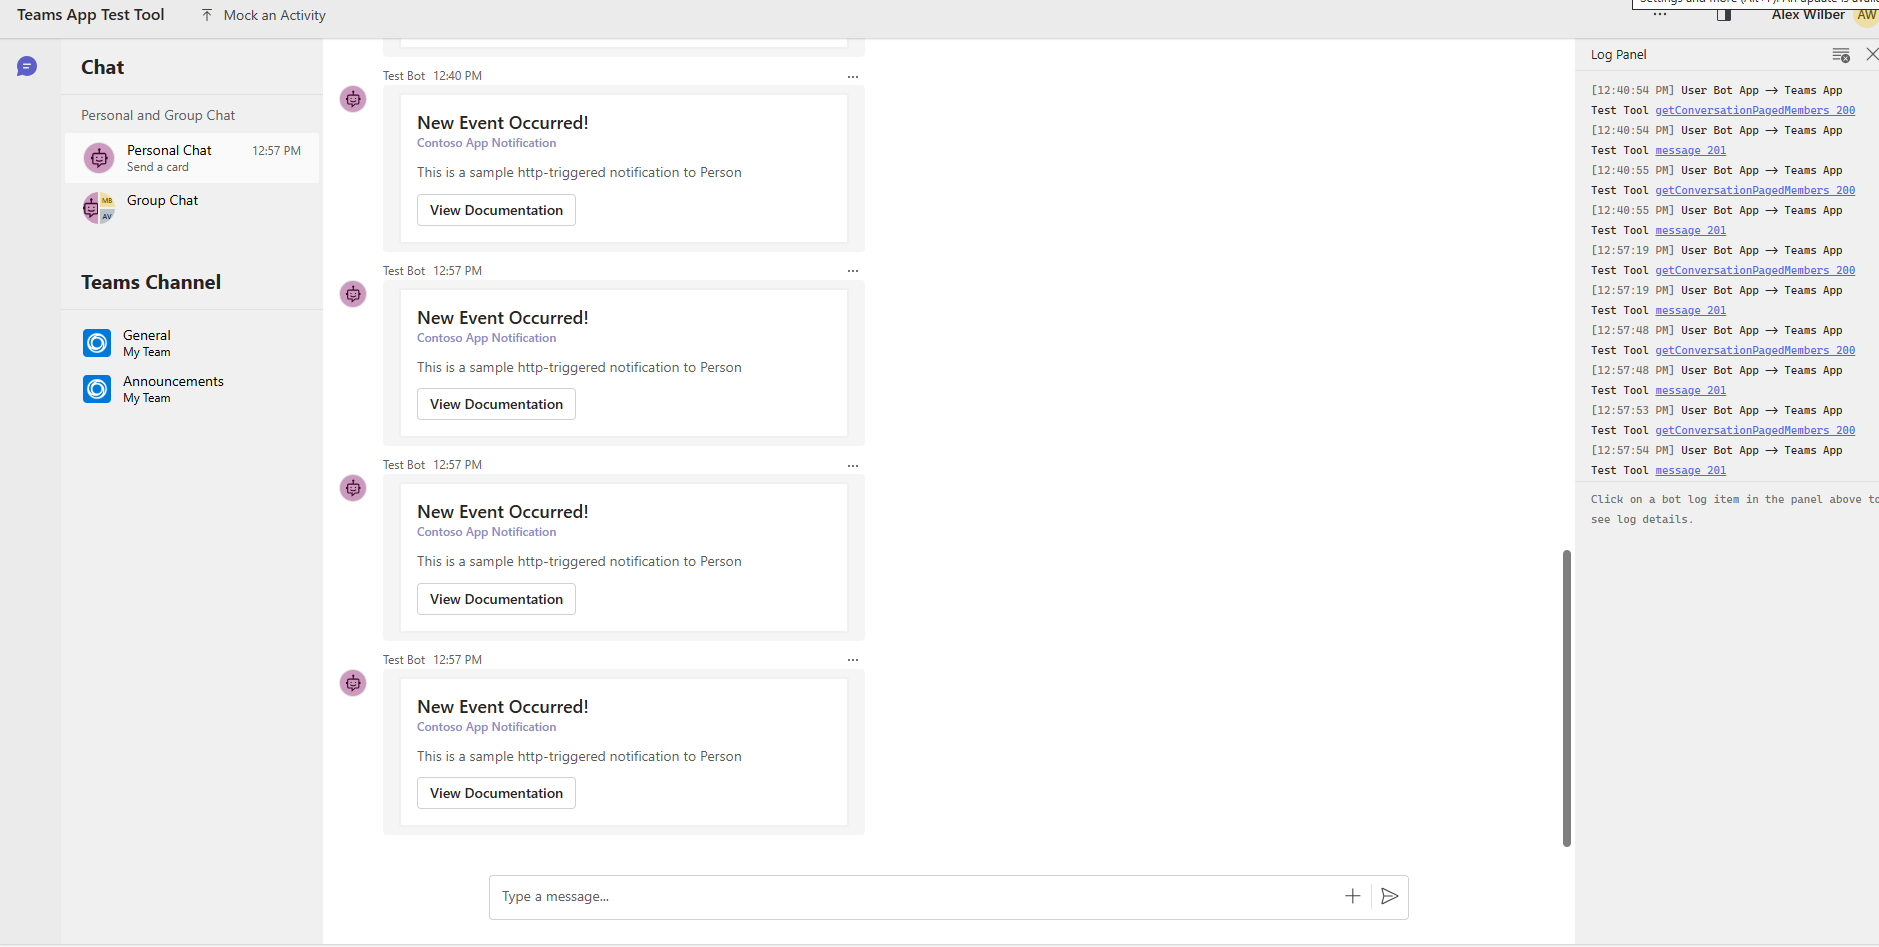Open the first getConversationPagedMembers 200 log link
The image size is (1879, 947).
(1755, 110)
